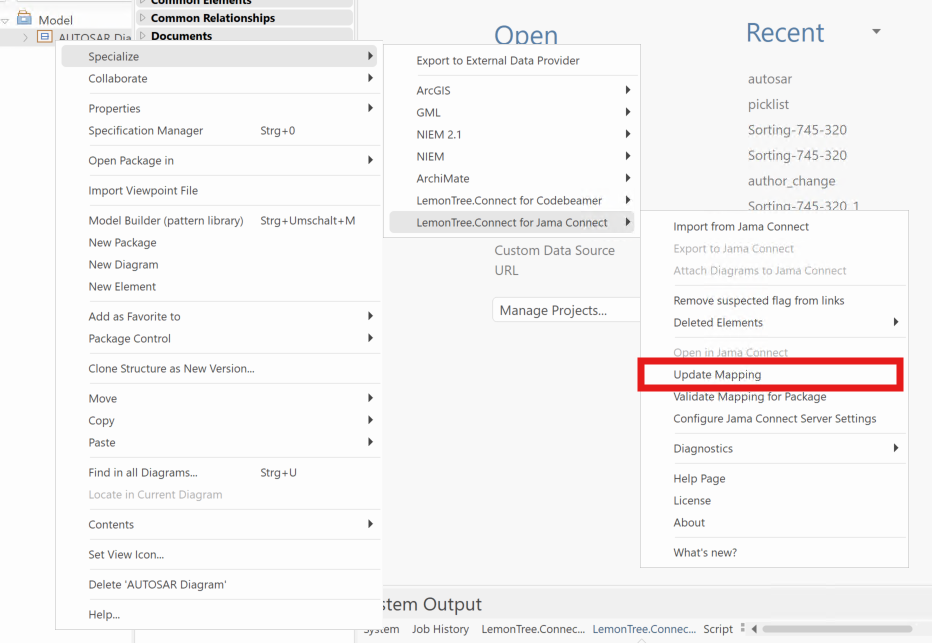
Task: Collapse the Model root node
Action: pos(6,20)
